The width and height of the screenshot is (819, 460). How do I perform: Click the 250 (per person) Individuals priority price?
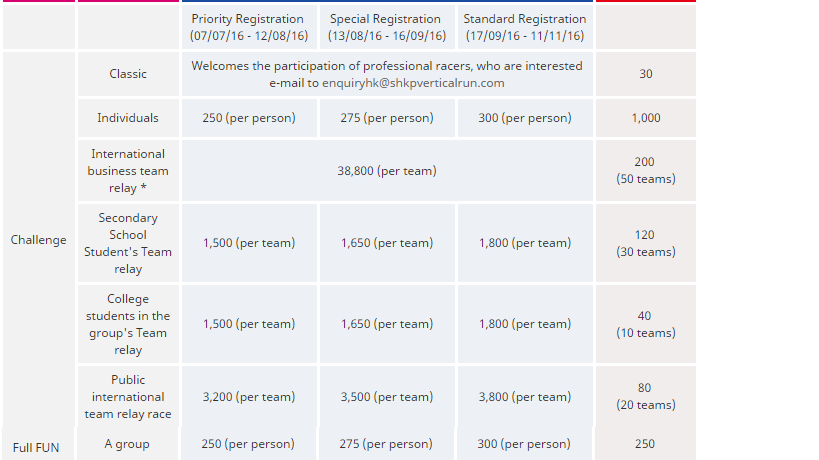coord(249,117)
